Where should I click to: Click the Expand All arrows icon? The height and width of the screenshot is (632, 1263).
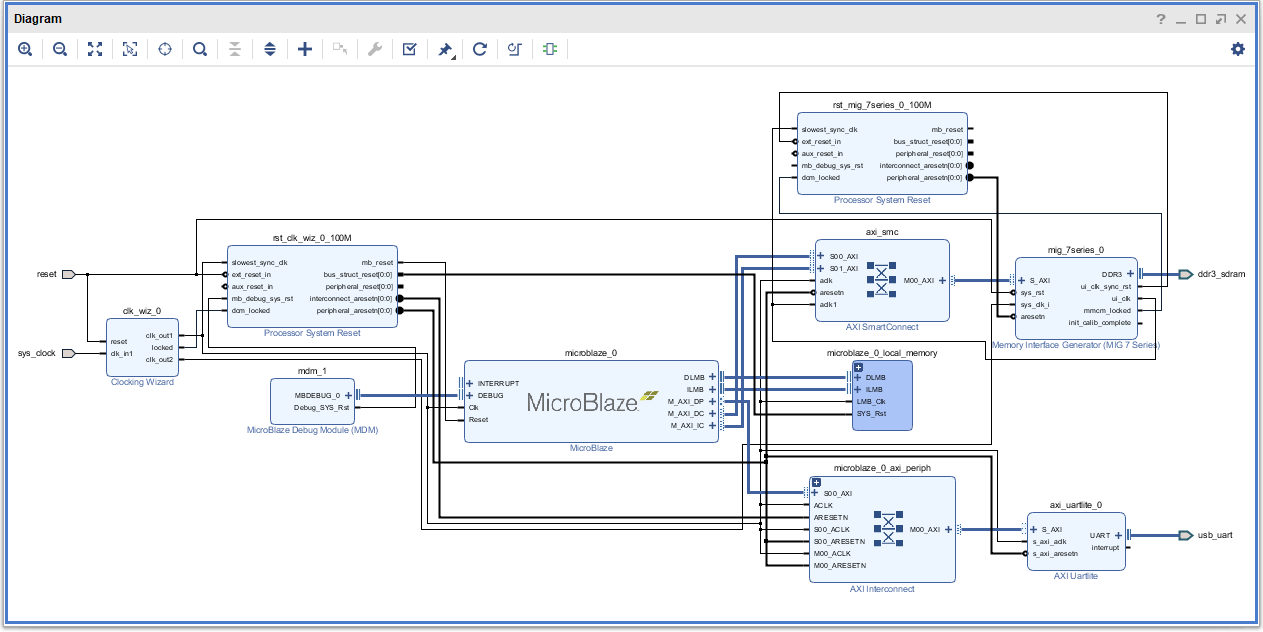point(270,49)
